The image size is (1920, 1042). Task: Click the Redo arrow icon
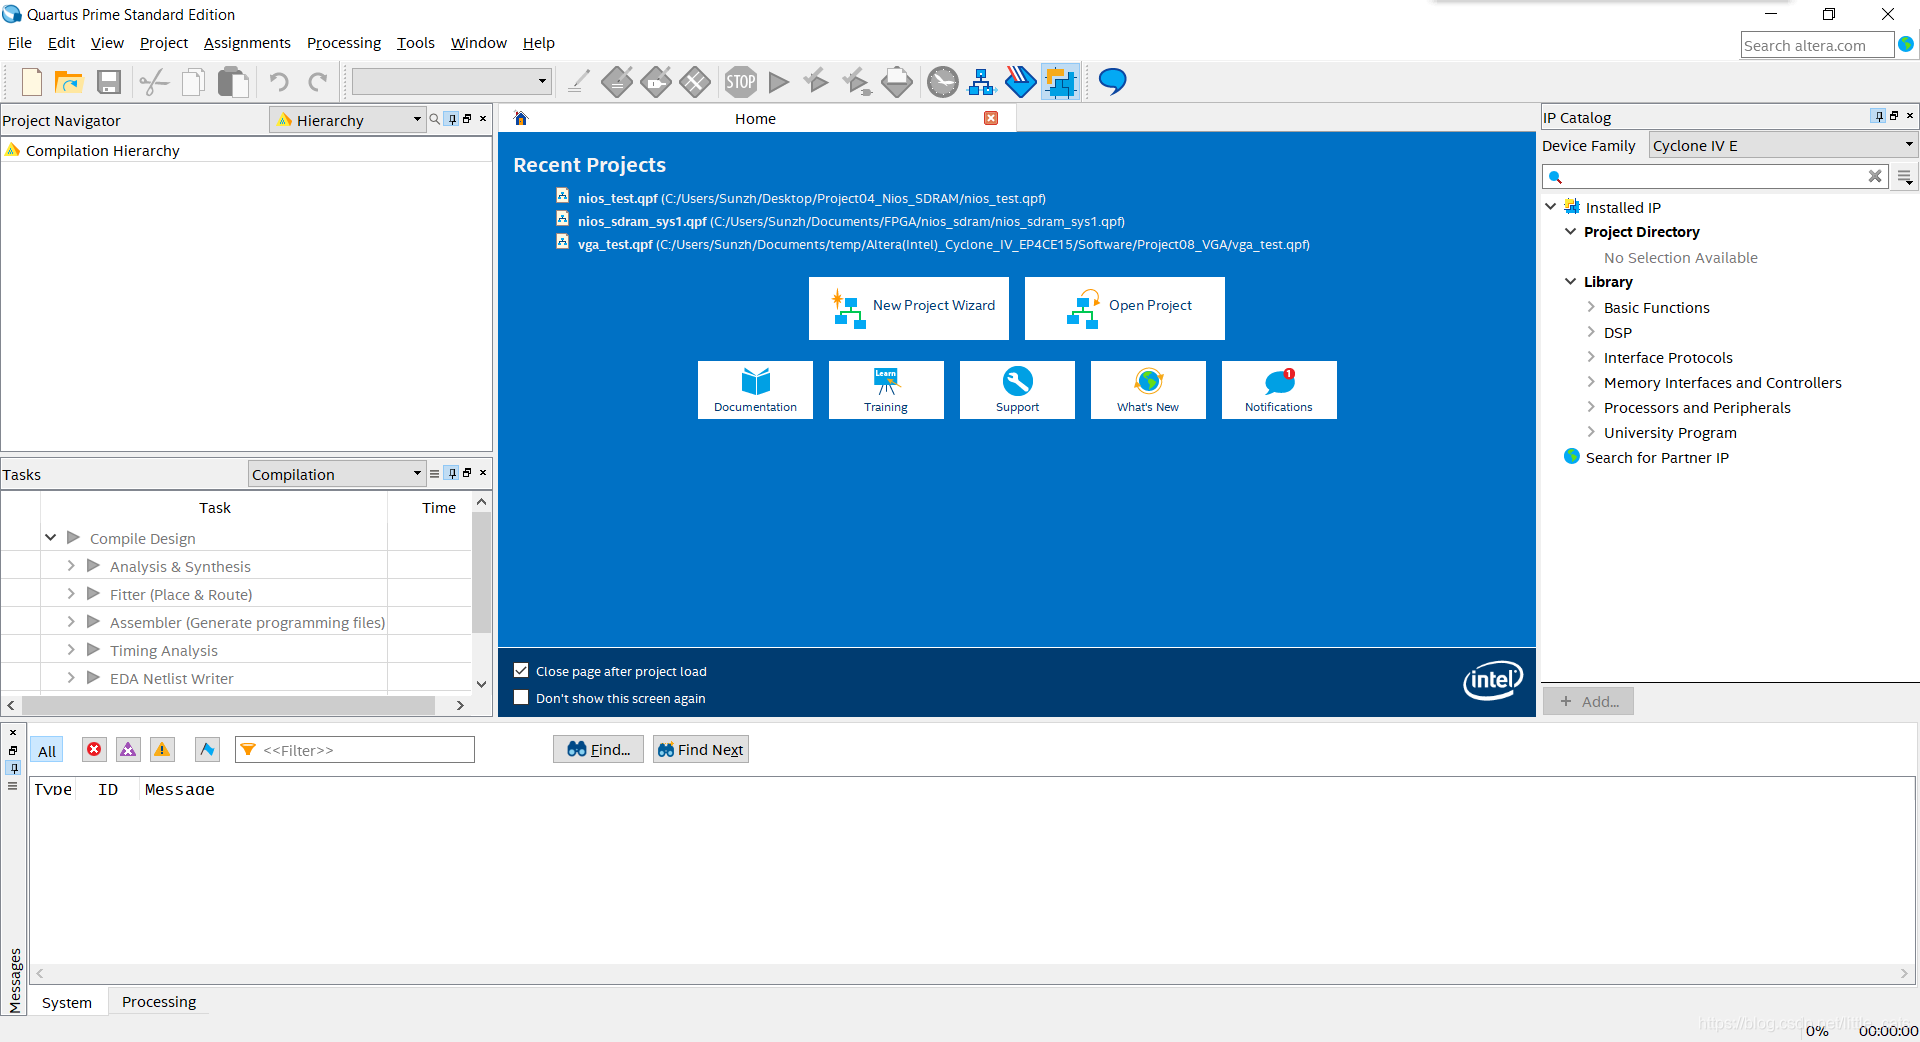pyautogui.click(x=318, y=82)
